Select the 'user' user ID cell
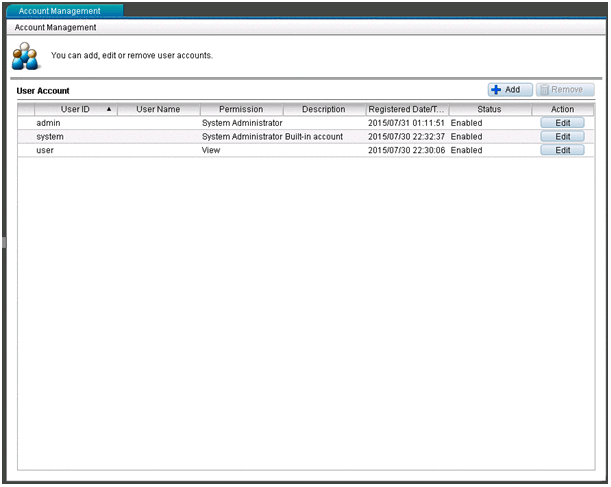 click(x=45, y=150)
